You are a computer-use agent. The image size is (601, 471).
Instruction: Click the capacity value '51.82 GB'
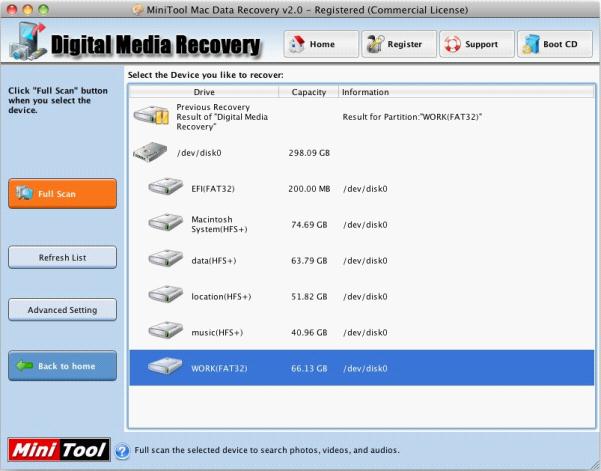click(x=309, y=297)
